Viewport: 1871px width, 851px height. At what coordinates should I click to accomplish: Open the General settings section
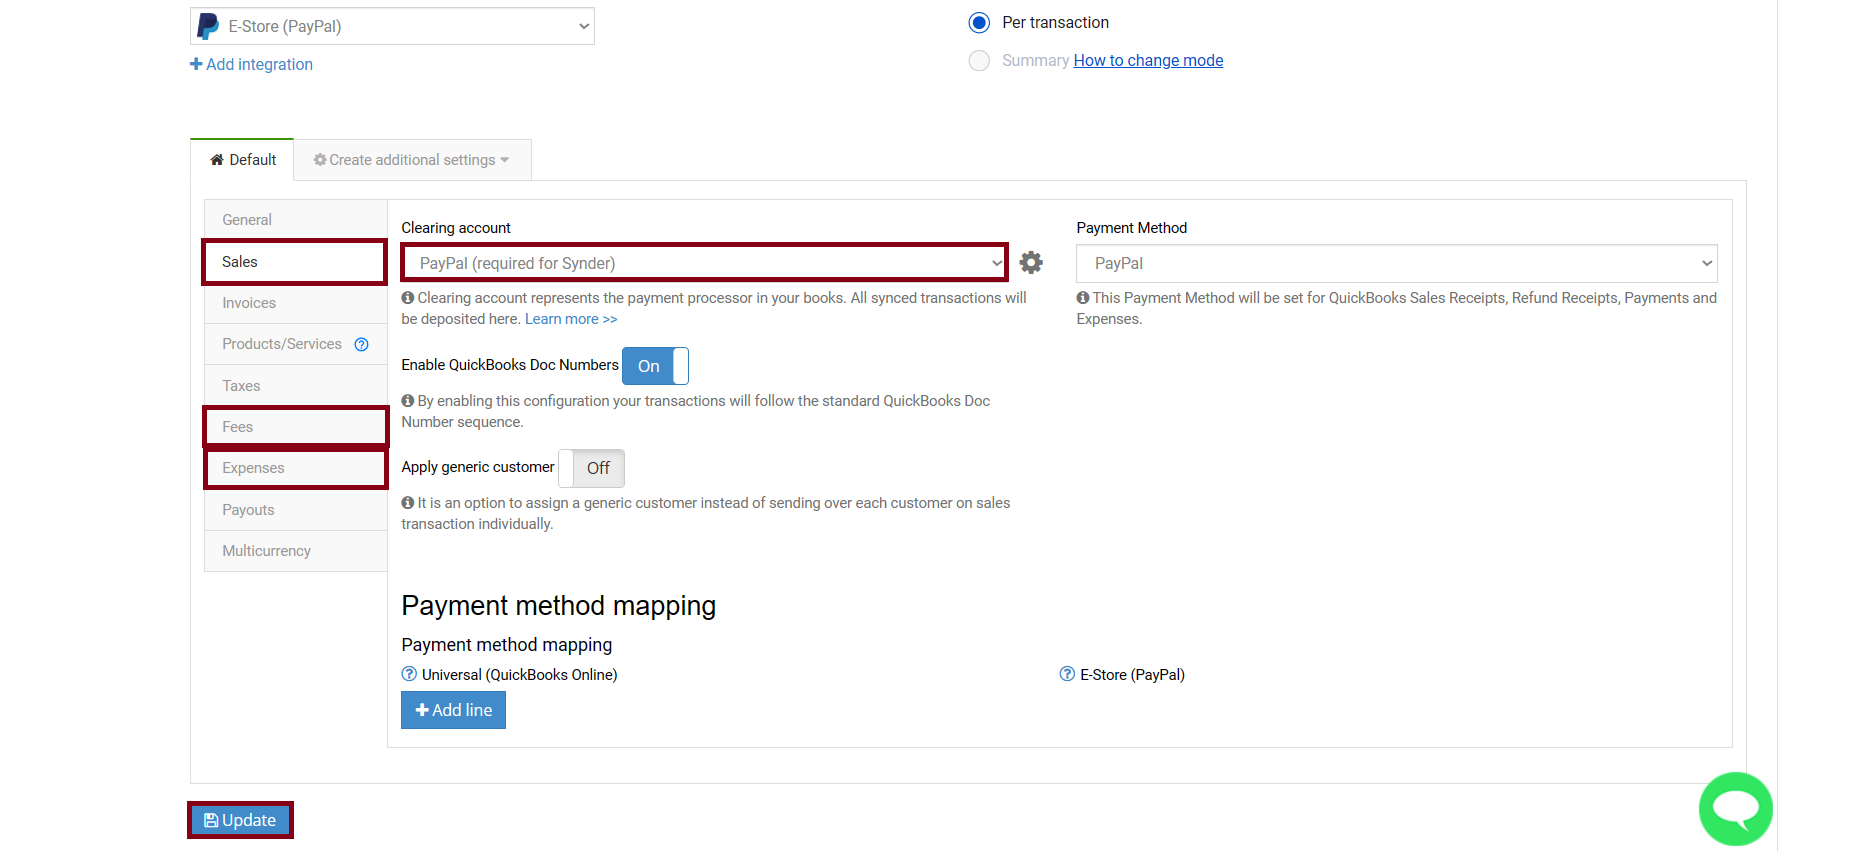(x=296, y=220)
